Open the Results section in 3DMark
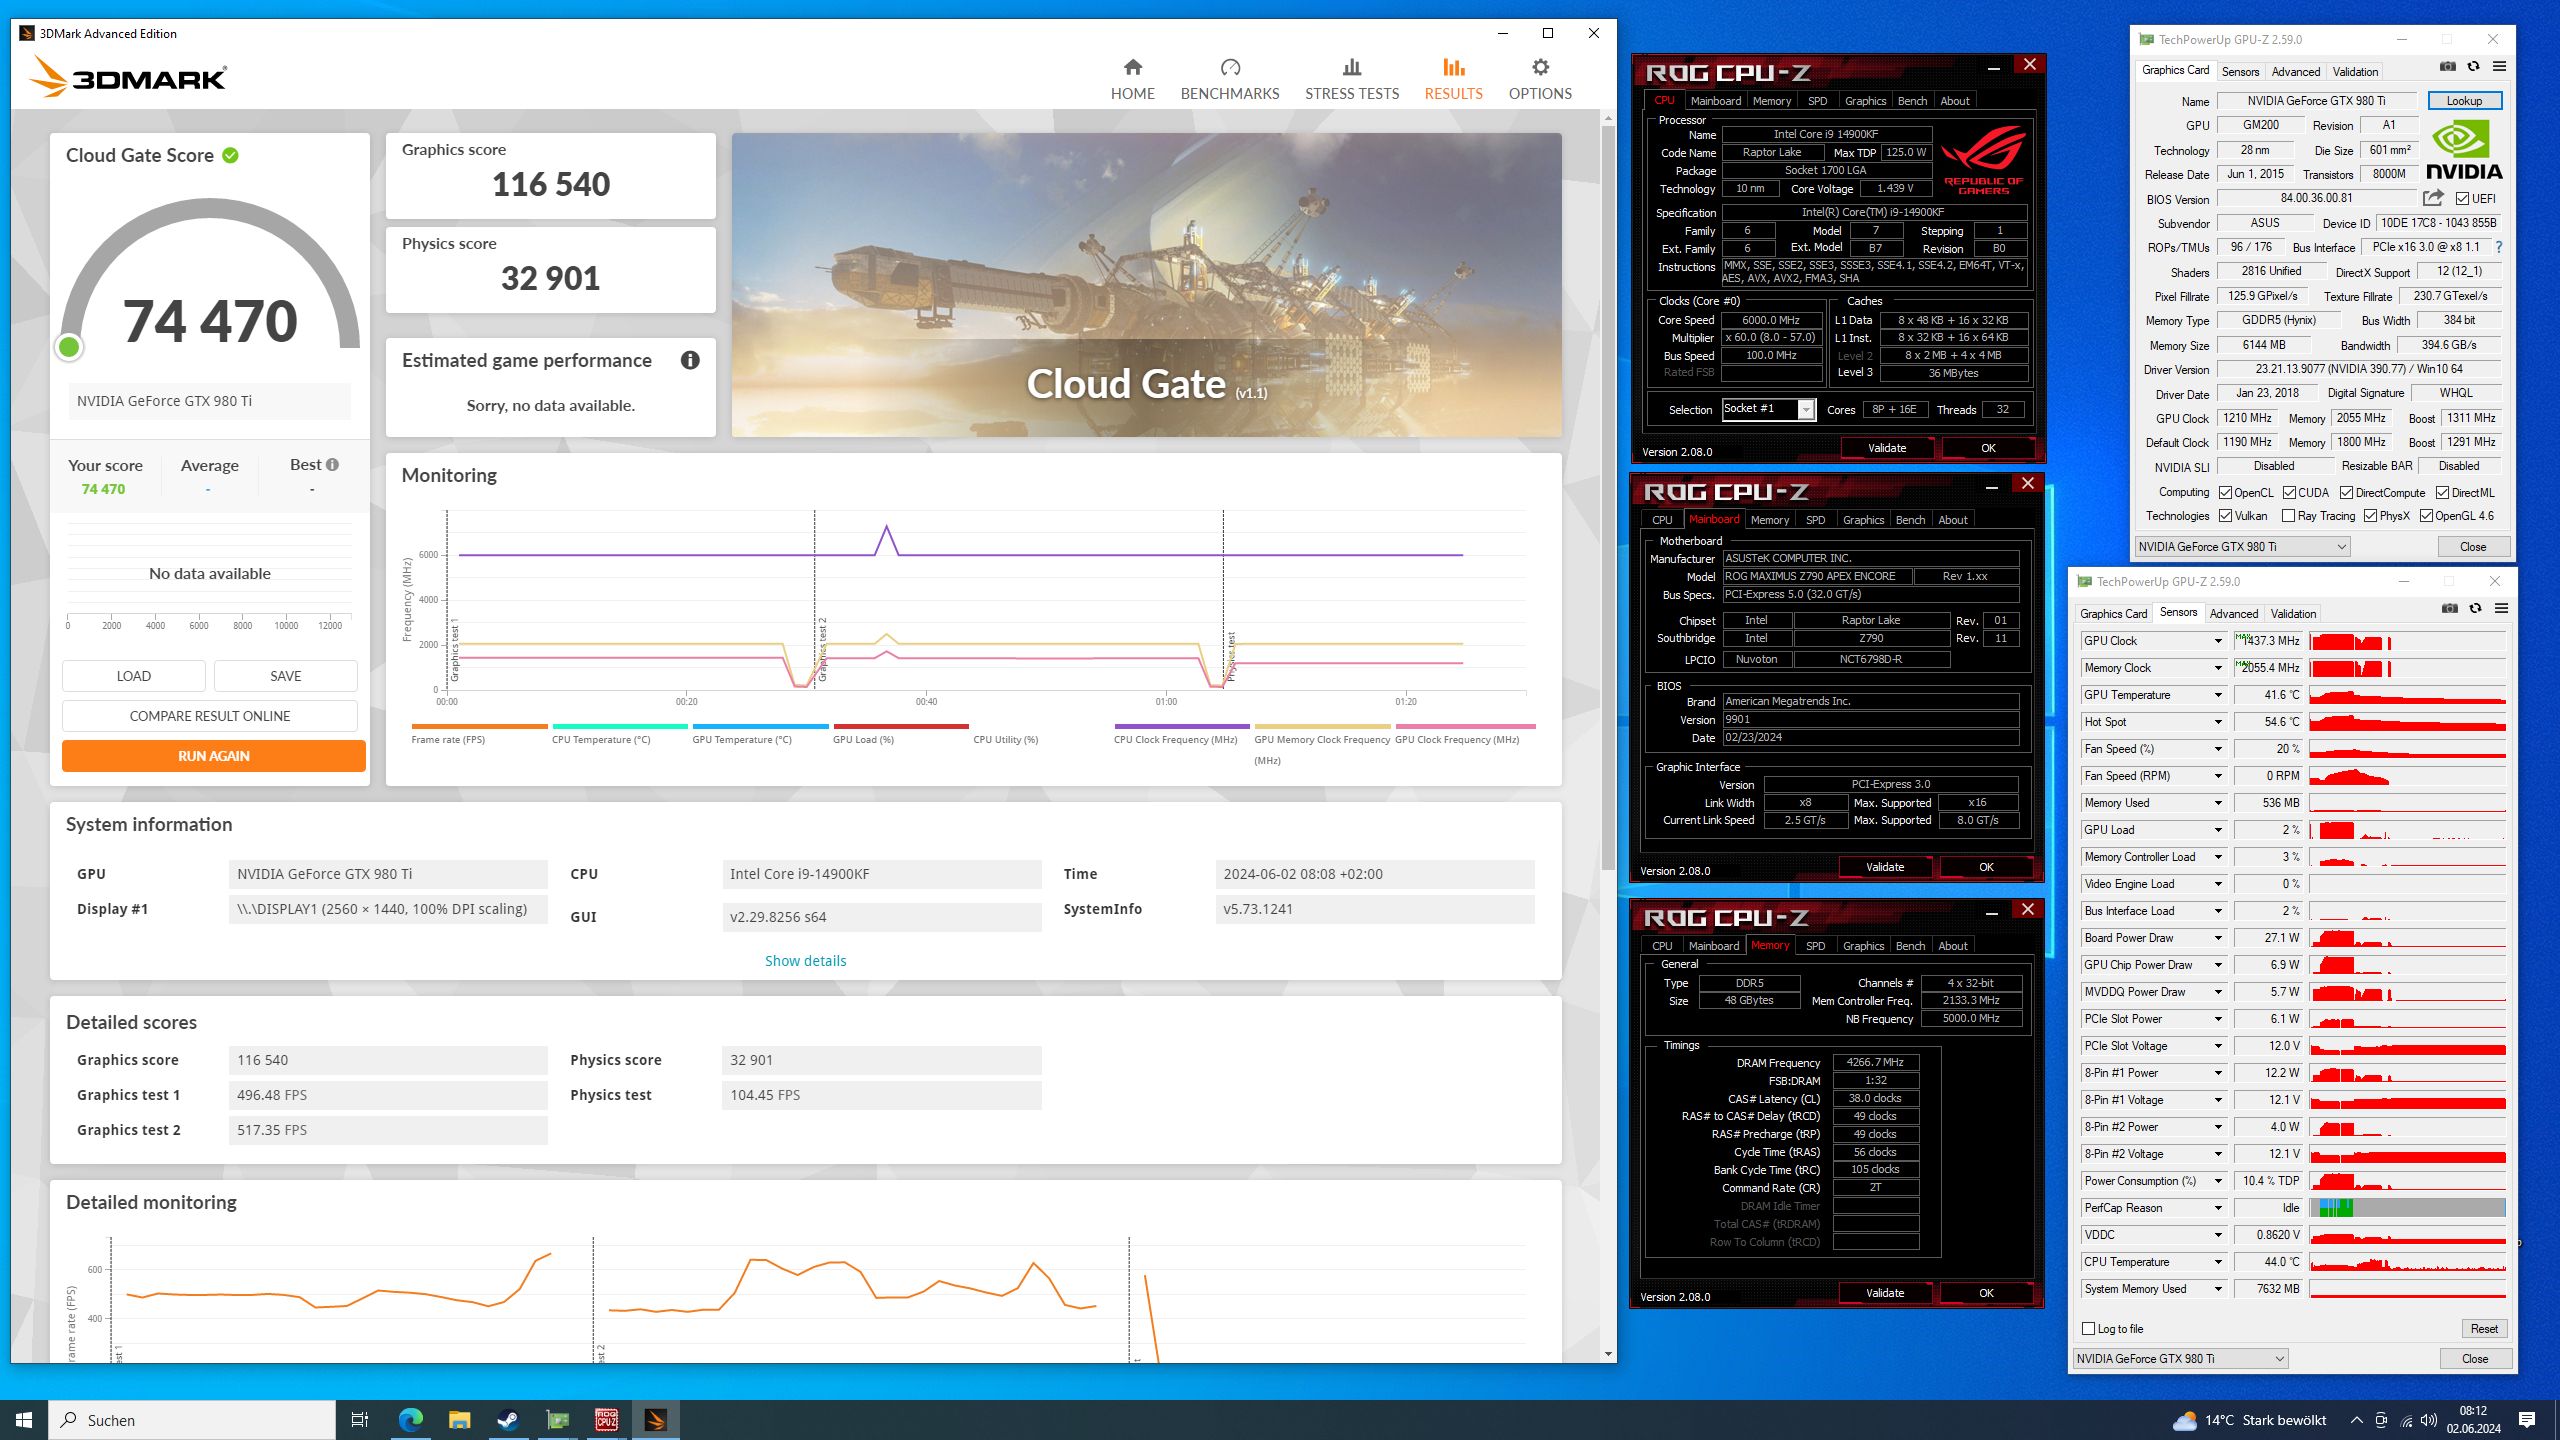 tap(1453, 79)
